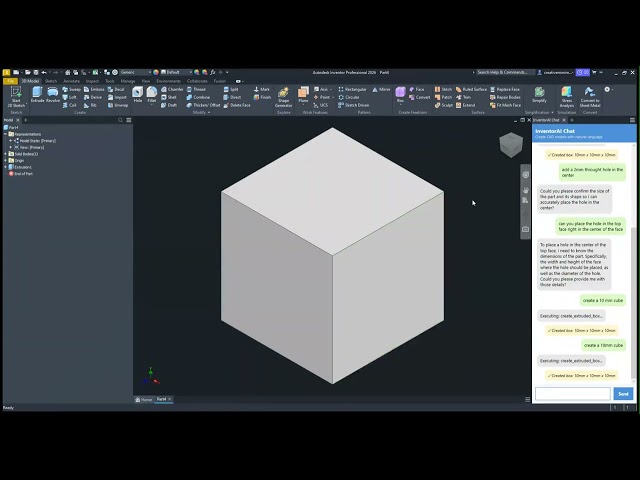
Task: Select the Hole tool
Action: (x=138, y=95)
